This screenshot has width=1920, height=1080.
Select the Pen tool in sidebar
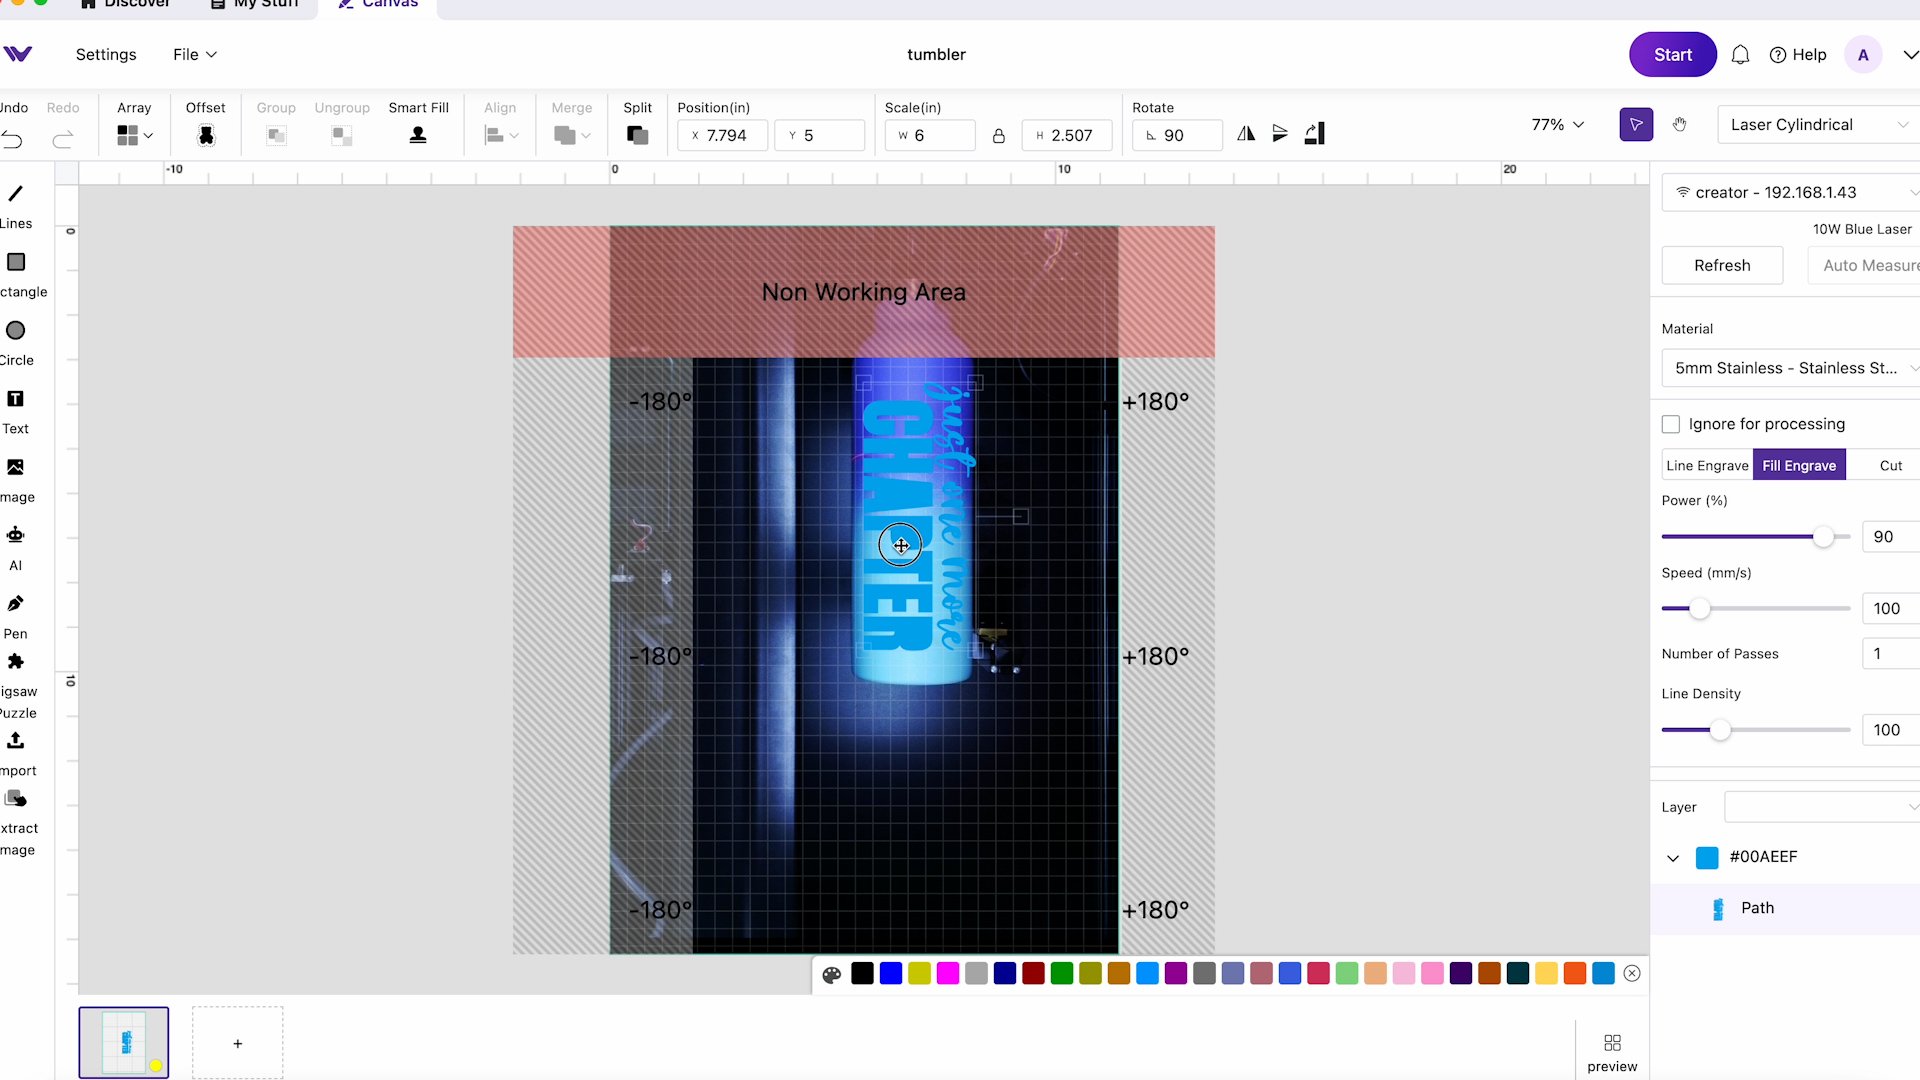pos(16,604)
